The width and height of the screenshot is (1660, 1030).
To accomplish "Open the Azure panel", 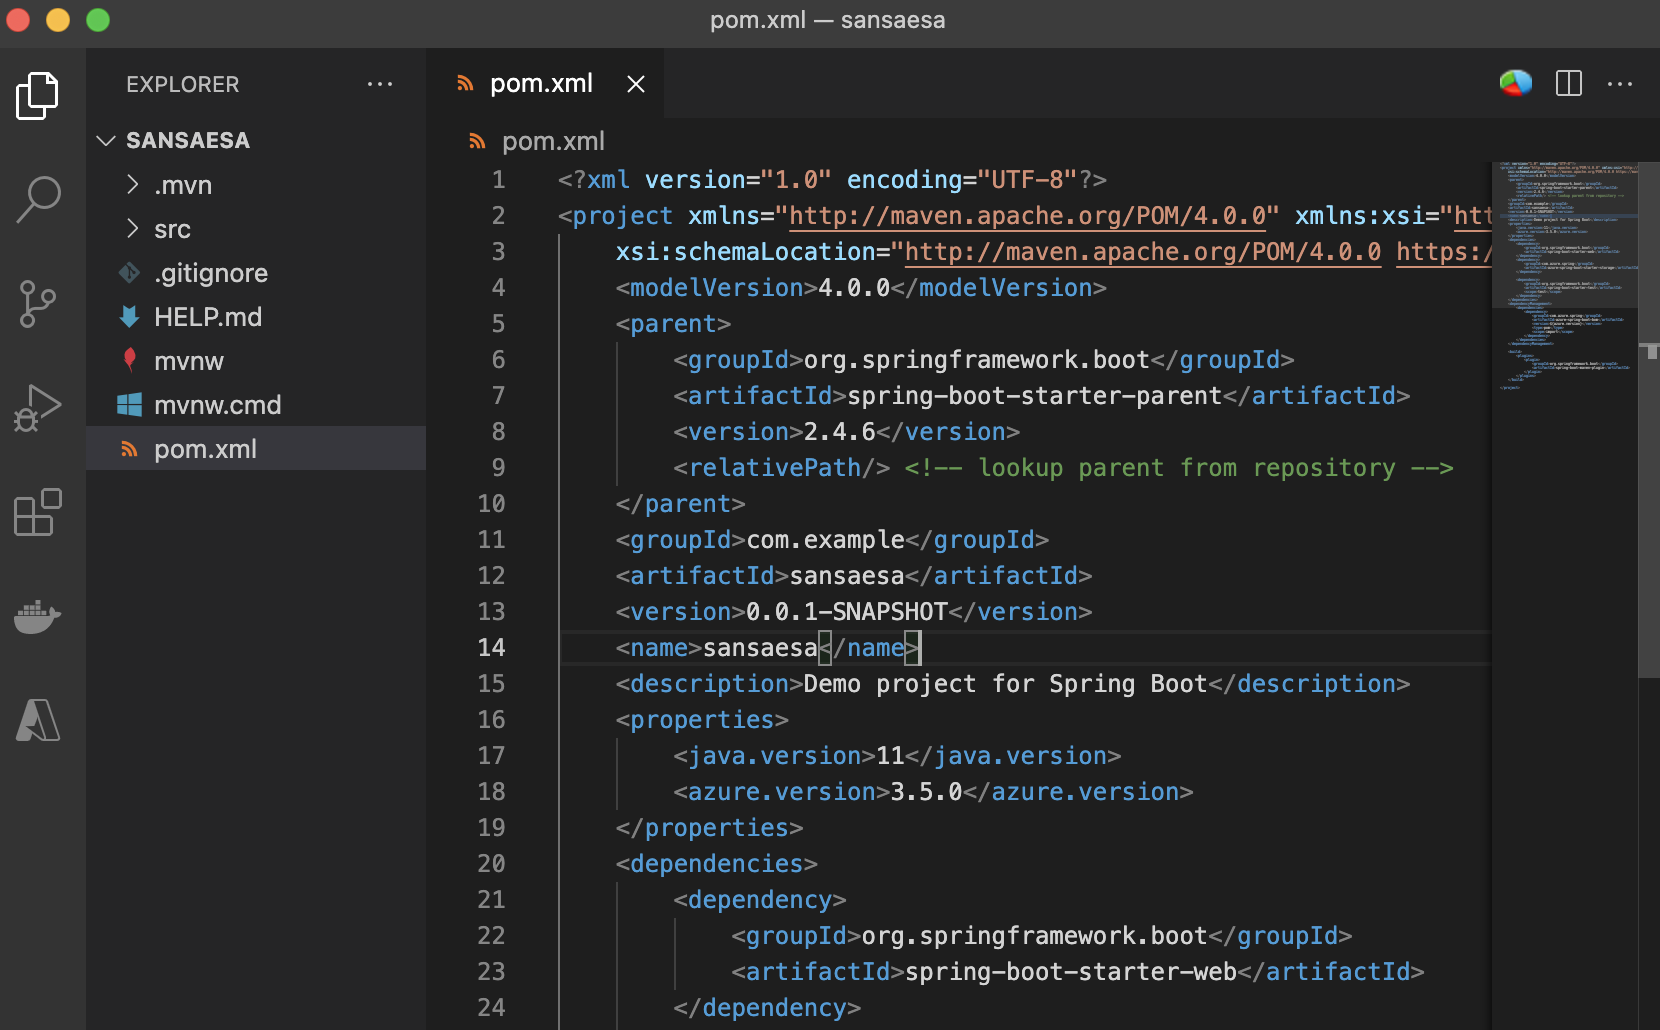I will click(38, 720).
